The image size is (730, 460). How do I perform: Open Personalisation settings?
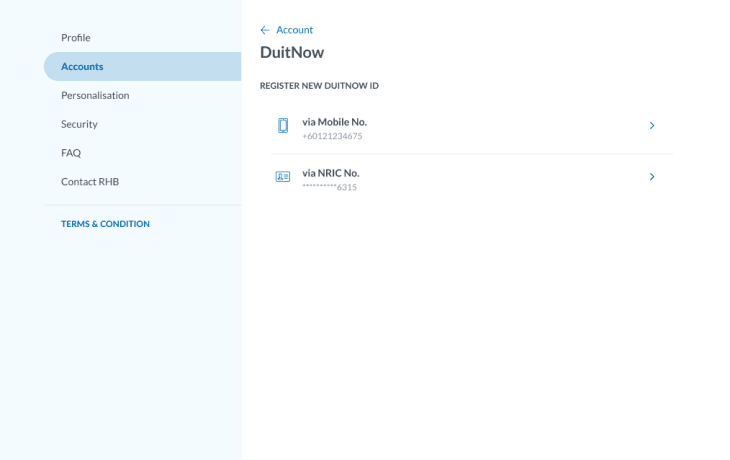pyautogui.click(x=95, y=95)
